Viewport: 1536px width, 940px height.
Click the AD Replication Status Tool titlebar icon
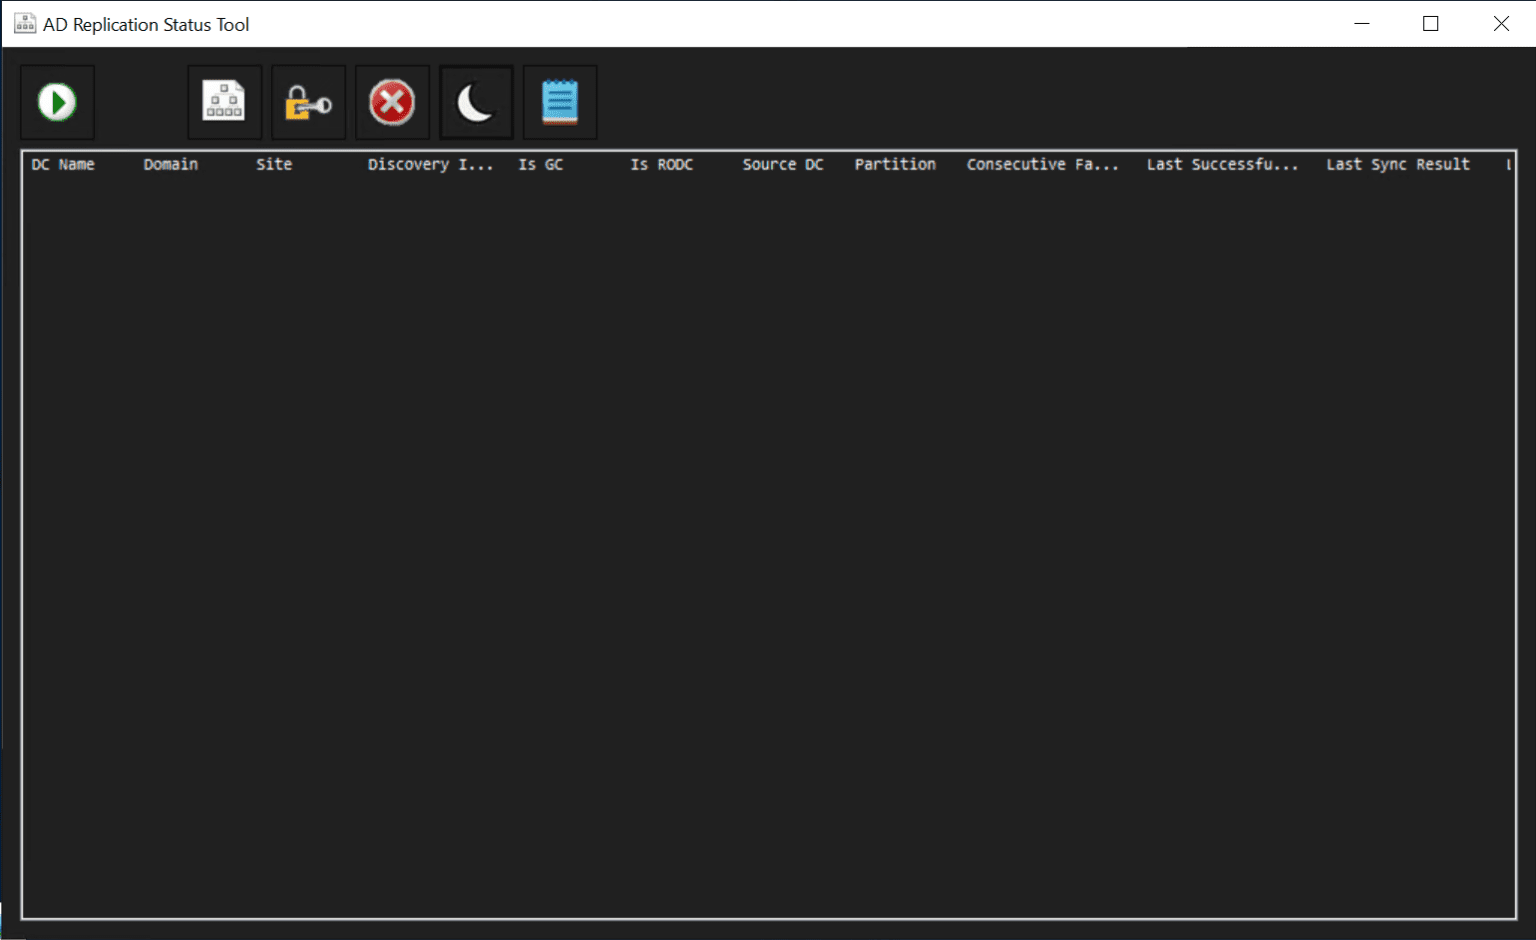coord(24,22)
